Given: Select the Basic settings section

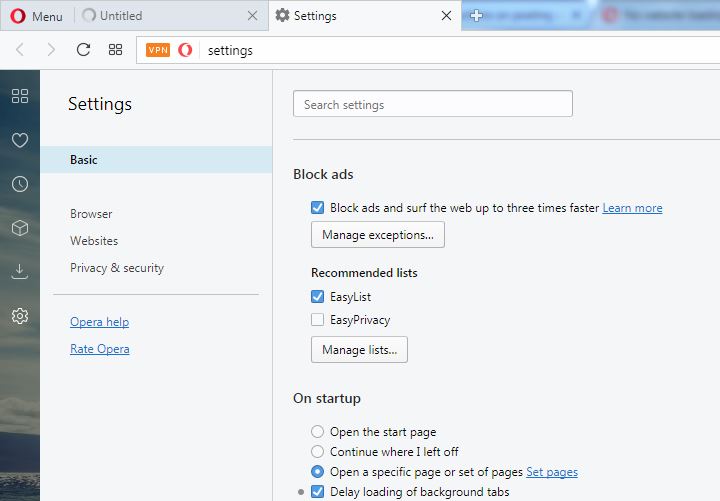Looking at the screenshot, I should [156, 160].
